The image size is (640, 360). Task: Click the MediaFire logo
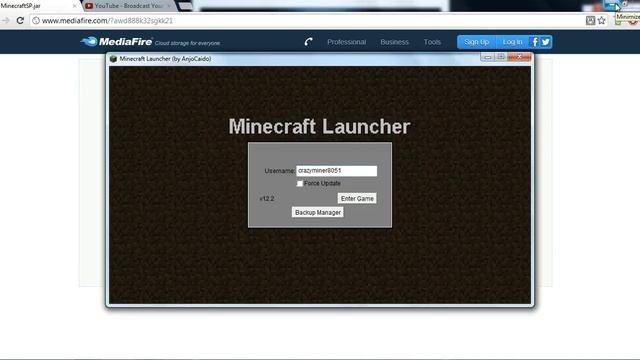coord(117,42)
